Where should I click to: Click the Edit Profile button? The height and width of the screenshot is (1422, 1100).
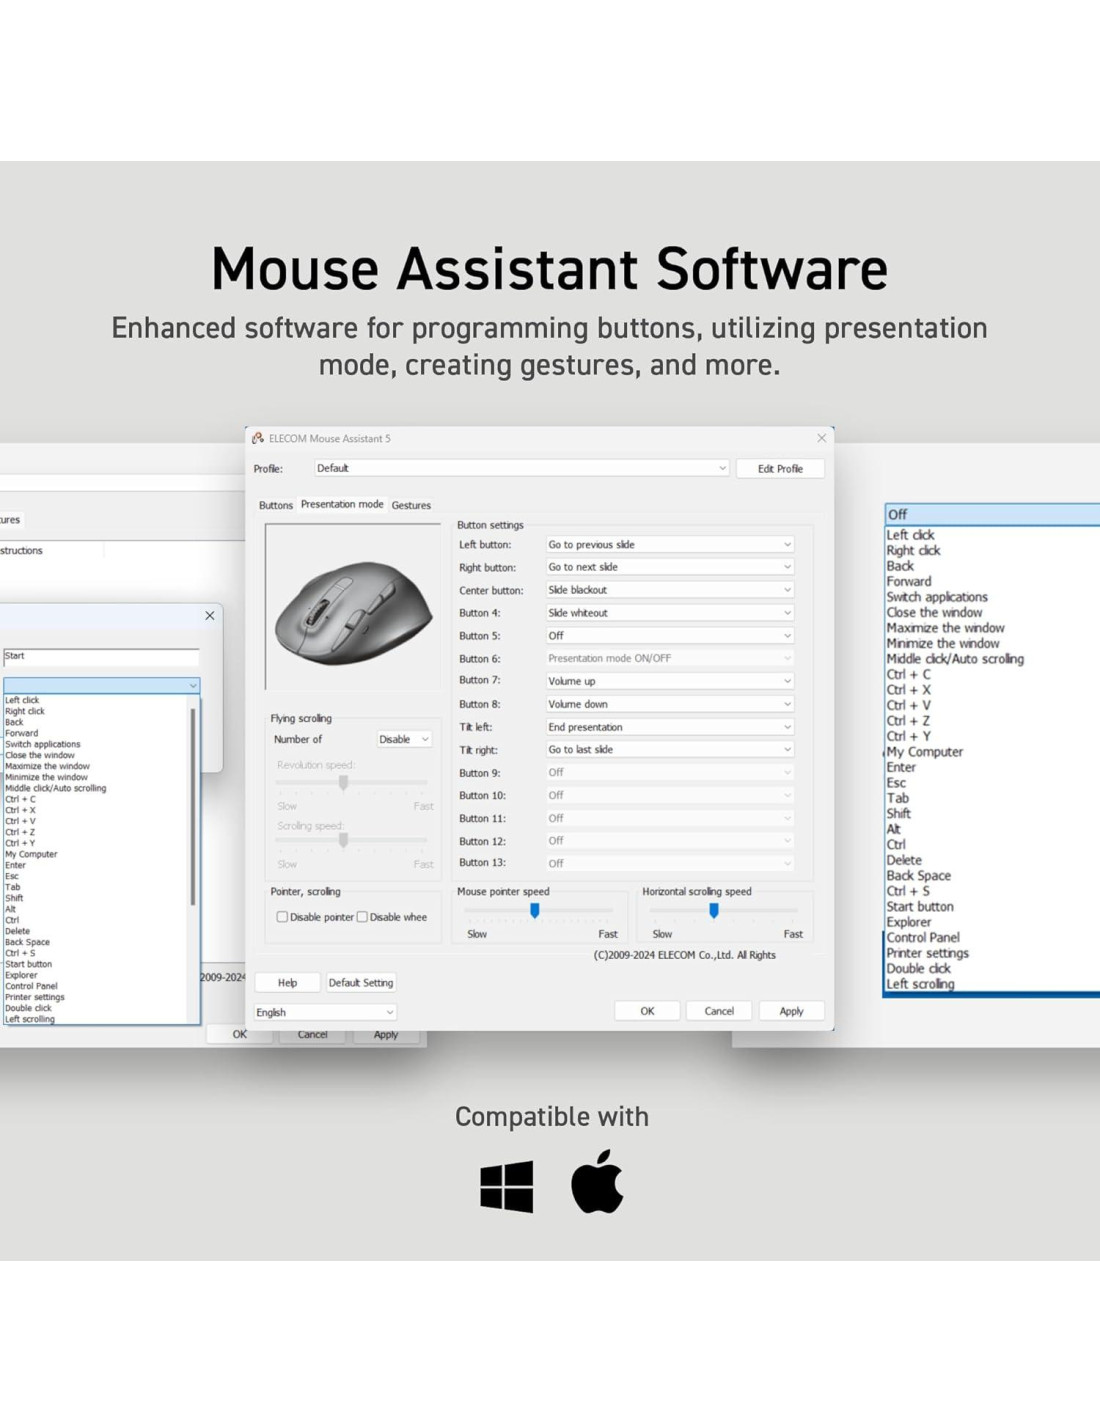point(779,468)
